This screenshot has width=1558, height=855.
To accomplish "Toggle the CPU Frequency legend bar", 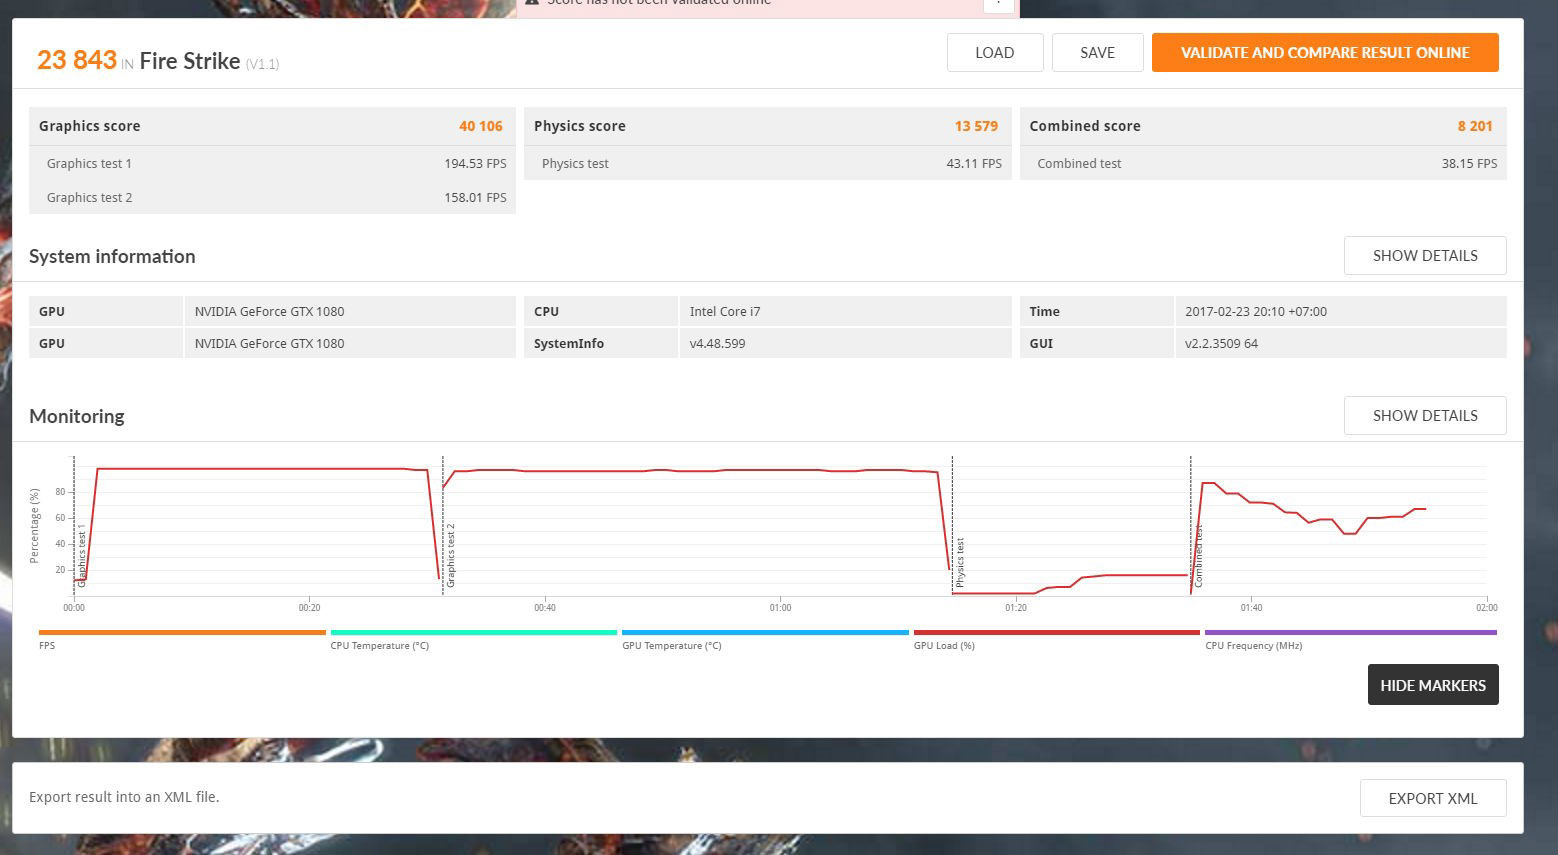I will coord(1350,633).
